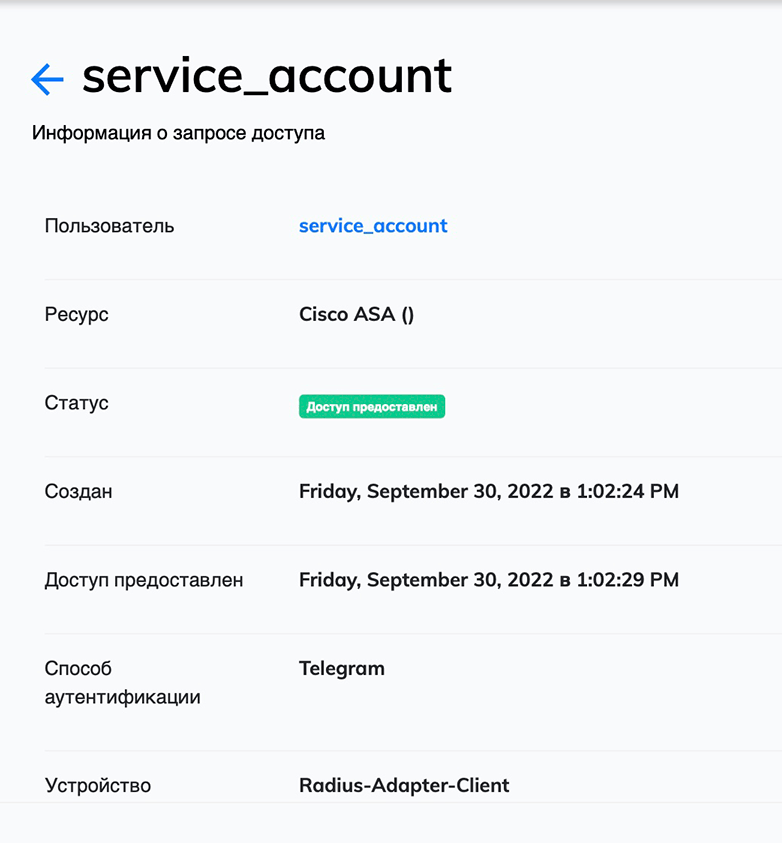Select the created timestamp ending 1:02:24 PM
782x843 pixels.
point(488,492)
